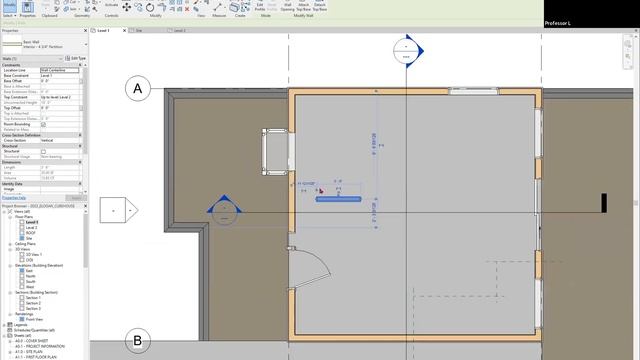
Task: Open the Properties ribbon button
Action: tap(27, 7)
